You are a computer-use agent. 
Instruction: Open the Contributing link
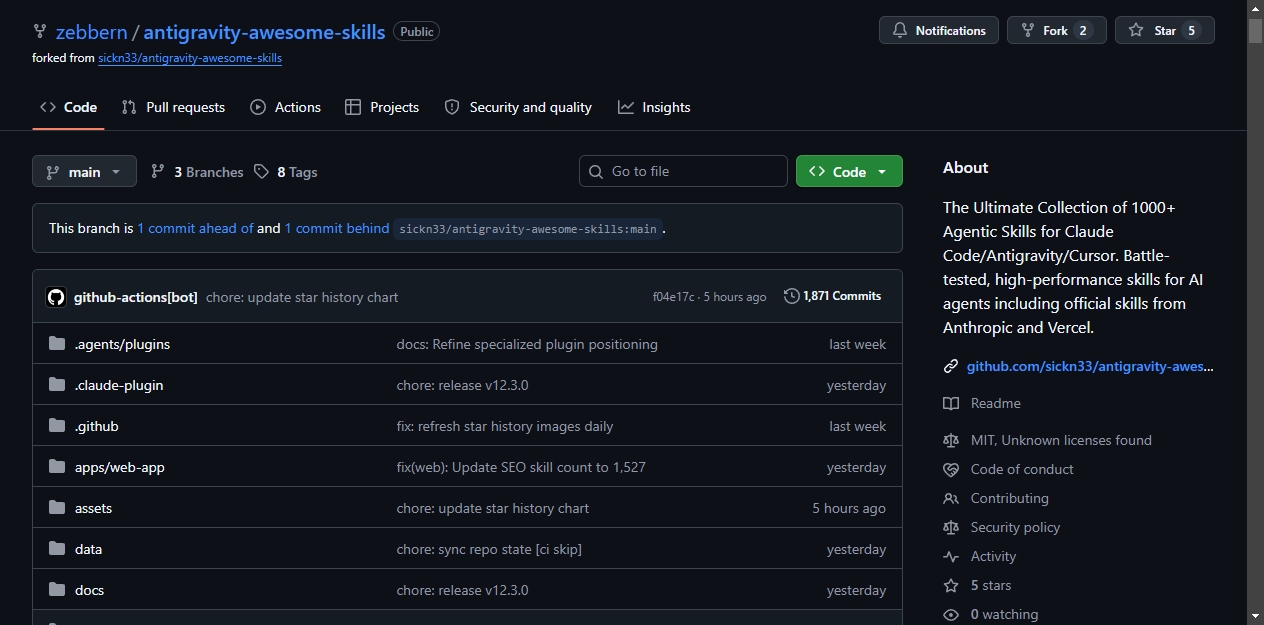pos(996,498)
